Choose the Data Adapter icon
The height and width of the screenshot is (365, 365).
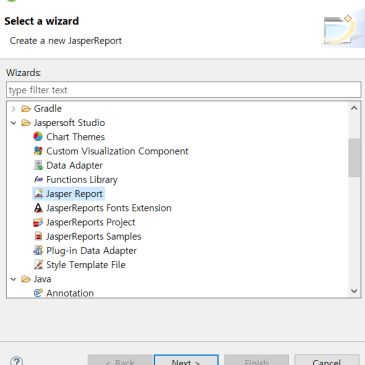point(38,165)
